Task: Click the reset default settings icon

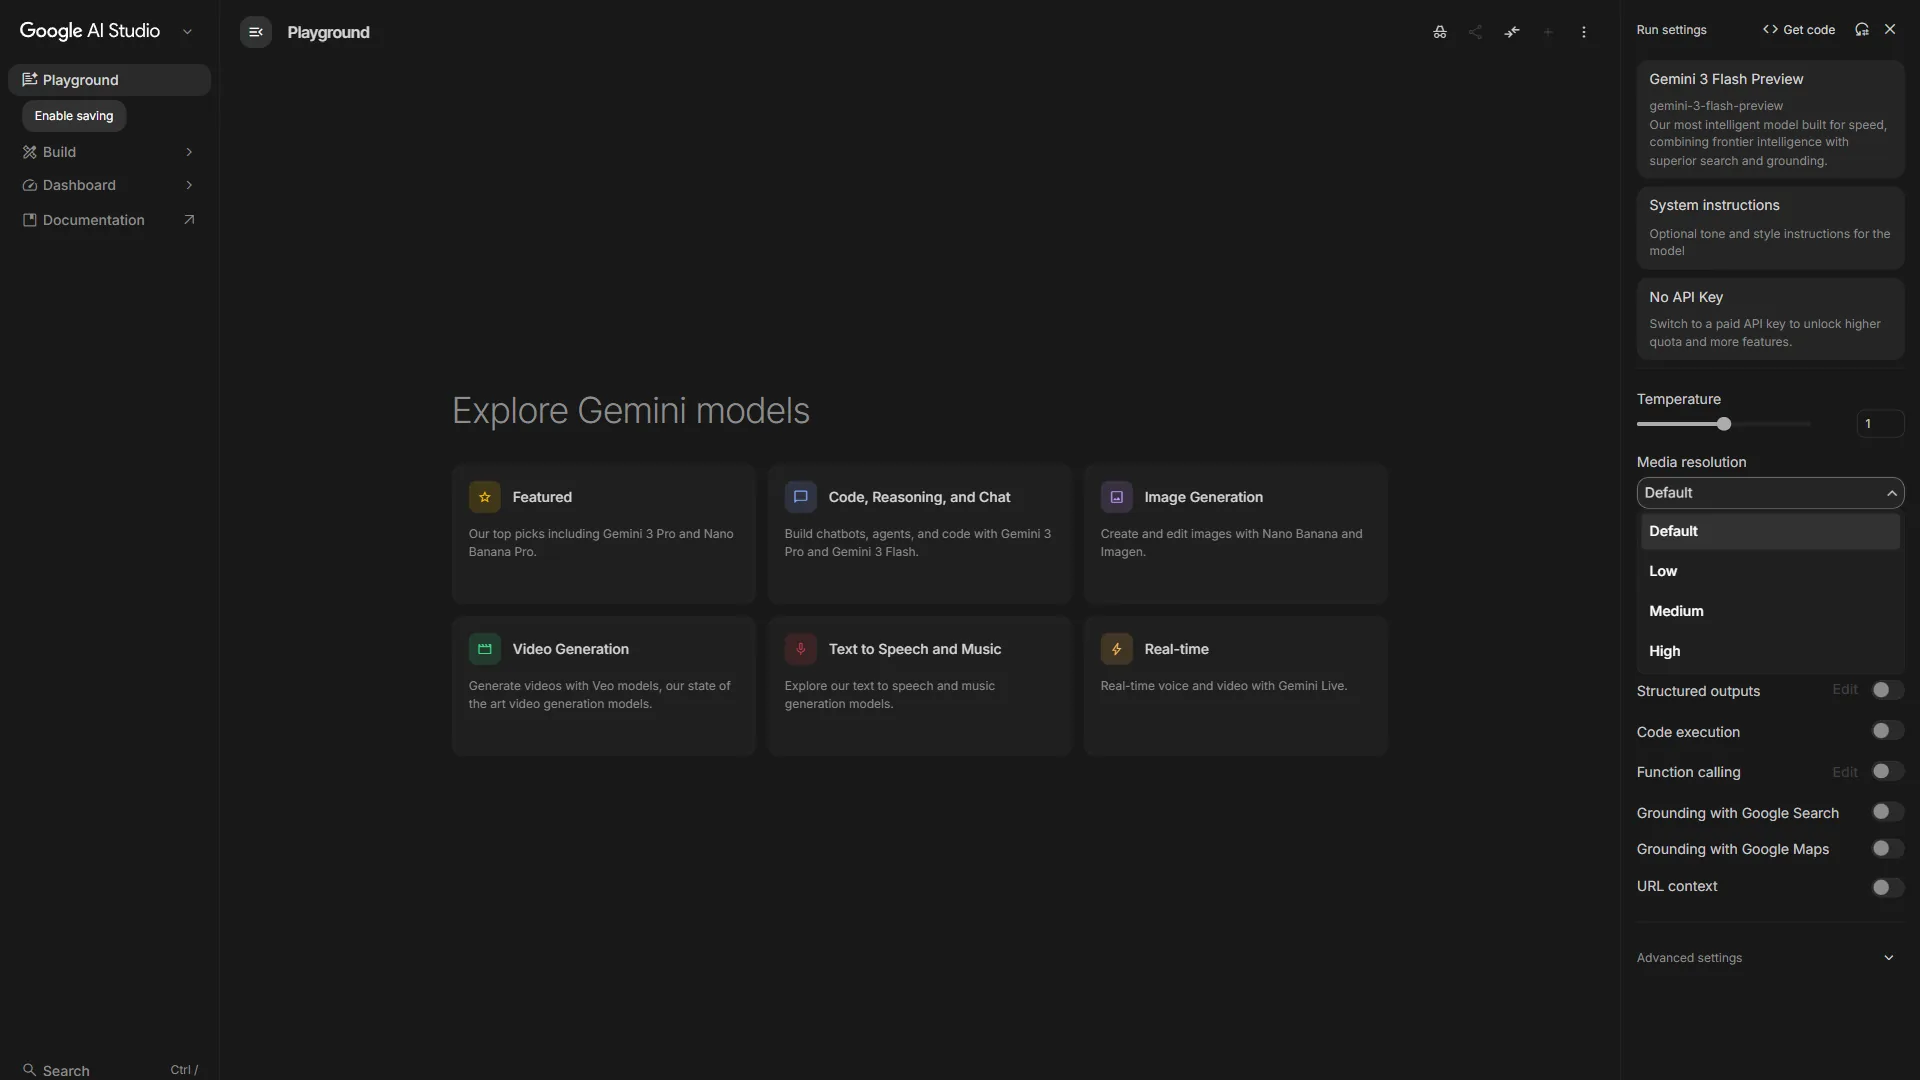Action: pyautogui.click(x=1862, y=30)
